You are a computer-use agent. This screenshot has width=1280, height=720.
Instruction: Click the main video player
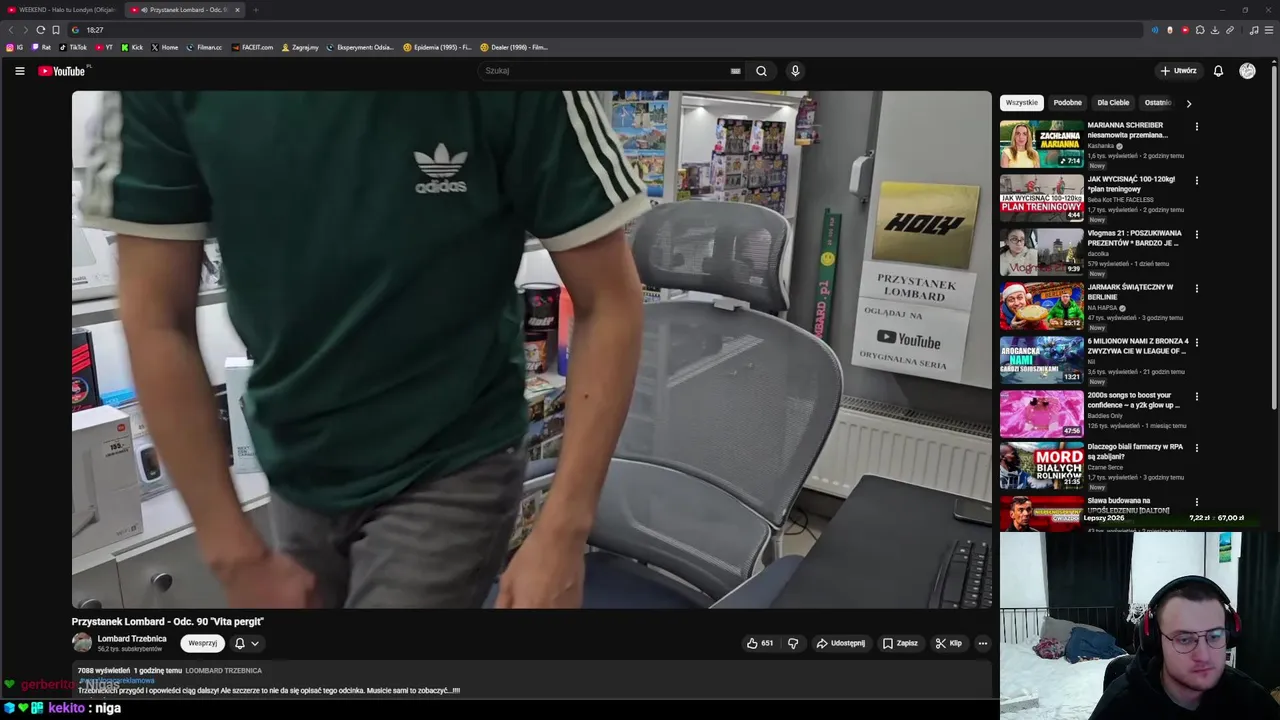tap(532, 349)
